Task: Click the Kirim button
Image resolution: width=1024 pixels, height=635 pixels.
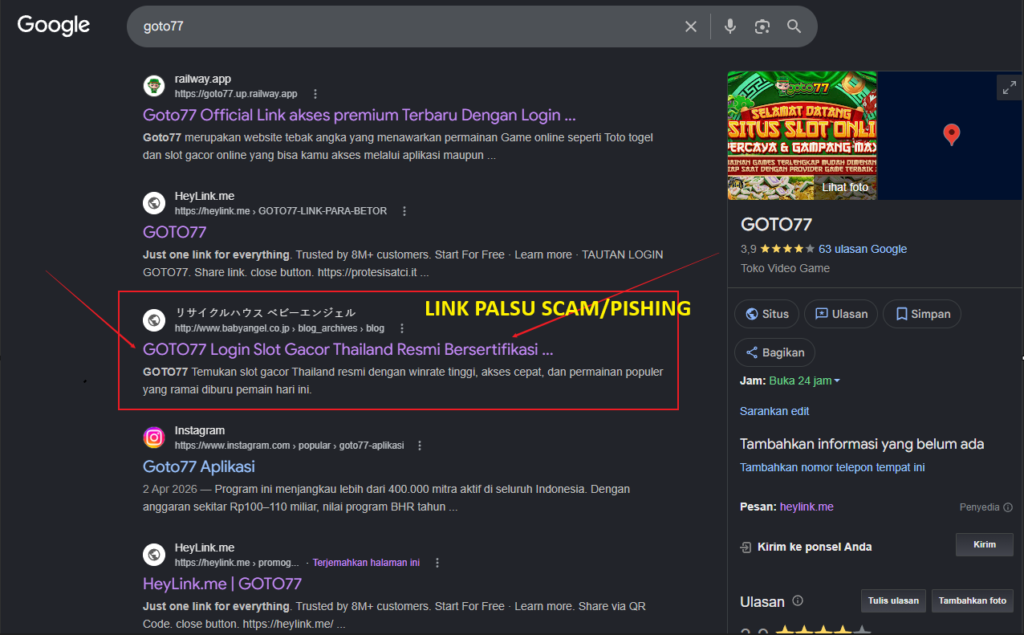Action: tap(984, 545)
